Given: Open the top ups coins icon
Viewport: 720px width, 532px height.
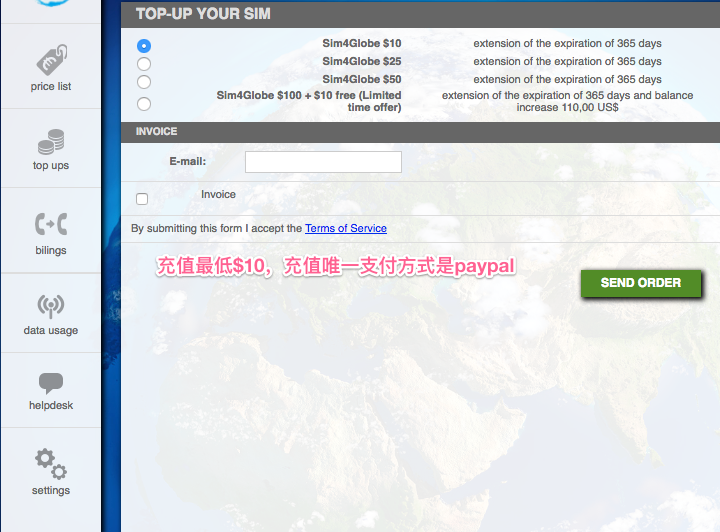Looking at the screenshot, I should coord(51,142).
